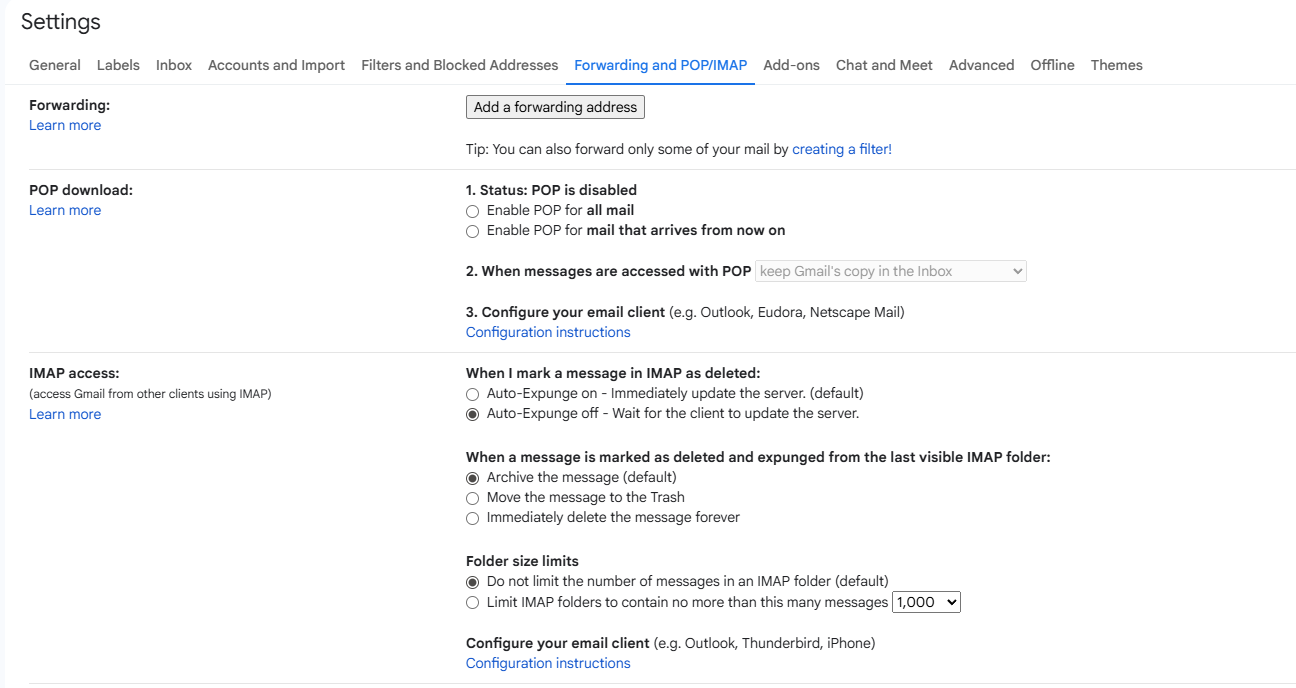Click the Add a forwarding address button

(x=555, y=107)
